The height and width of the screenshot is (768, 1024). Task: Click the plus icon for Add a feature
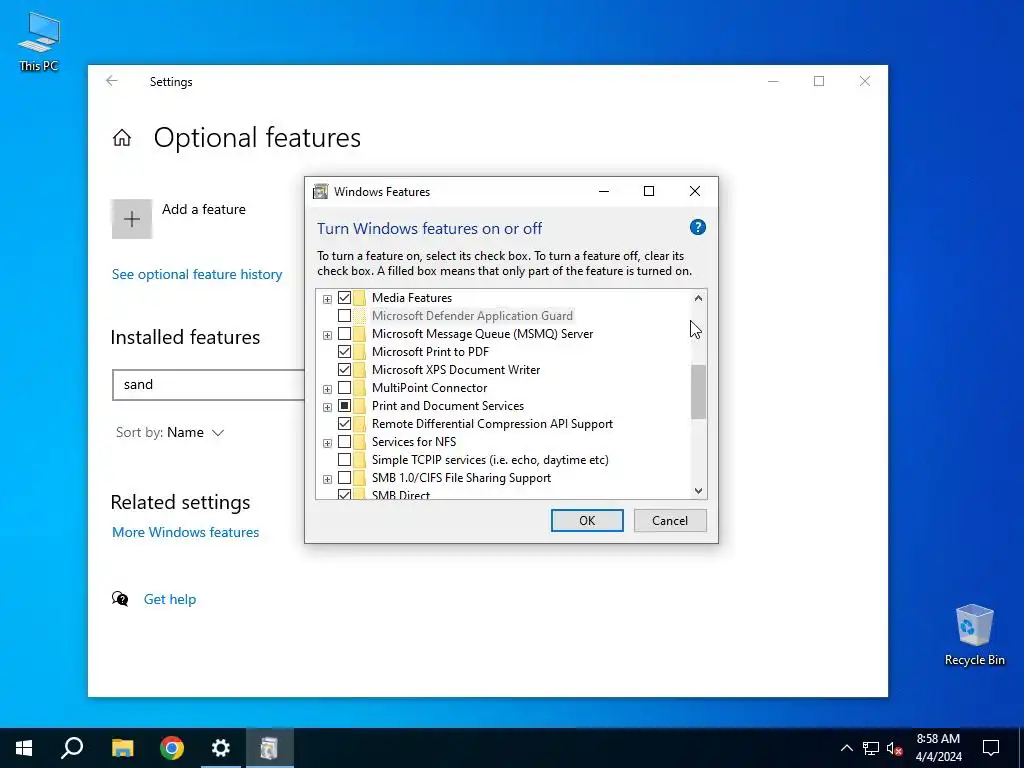click(132, 219)
